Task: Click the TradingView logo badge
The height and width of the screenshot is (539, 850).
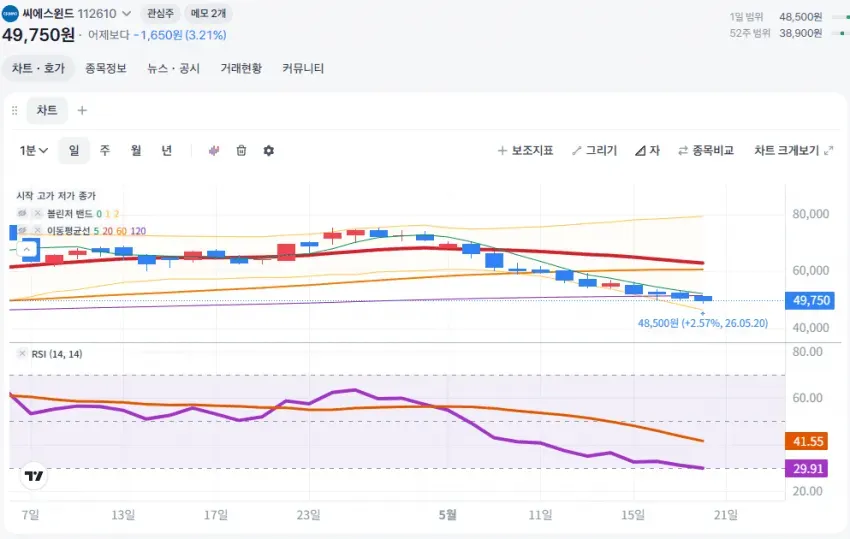Action: click(34, 476)
